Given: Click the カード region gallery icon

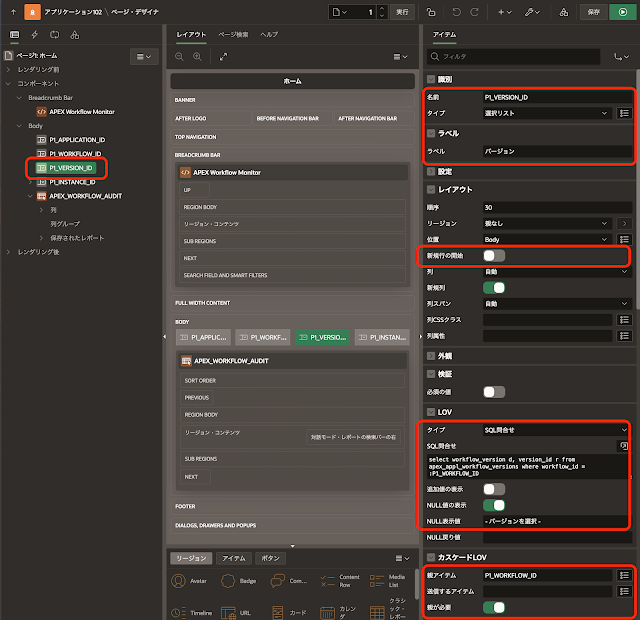Looking at the screenshot, I should (x=278, y=613).
